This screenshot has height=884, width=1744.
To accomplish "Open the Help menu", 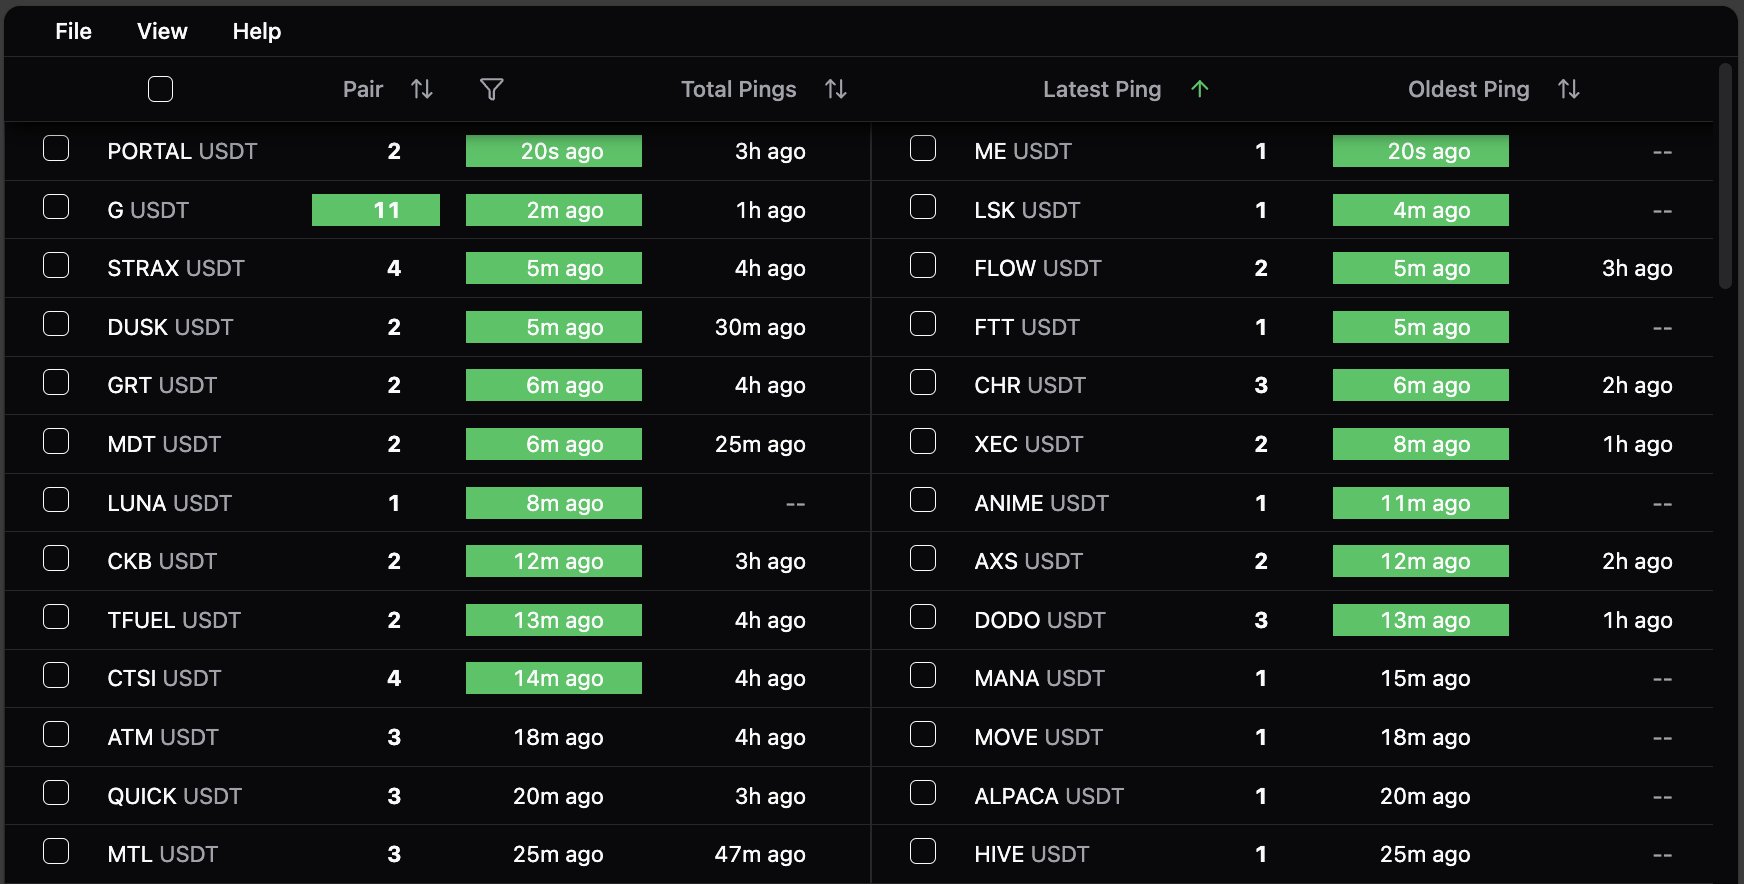I will (257, 32).
